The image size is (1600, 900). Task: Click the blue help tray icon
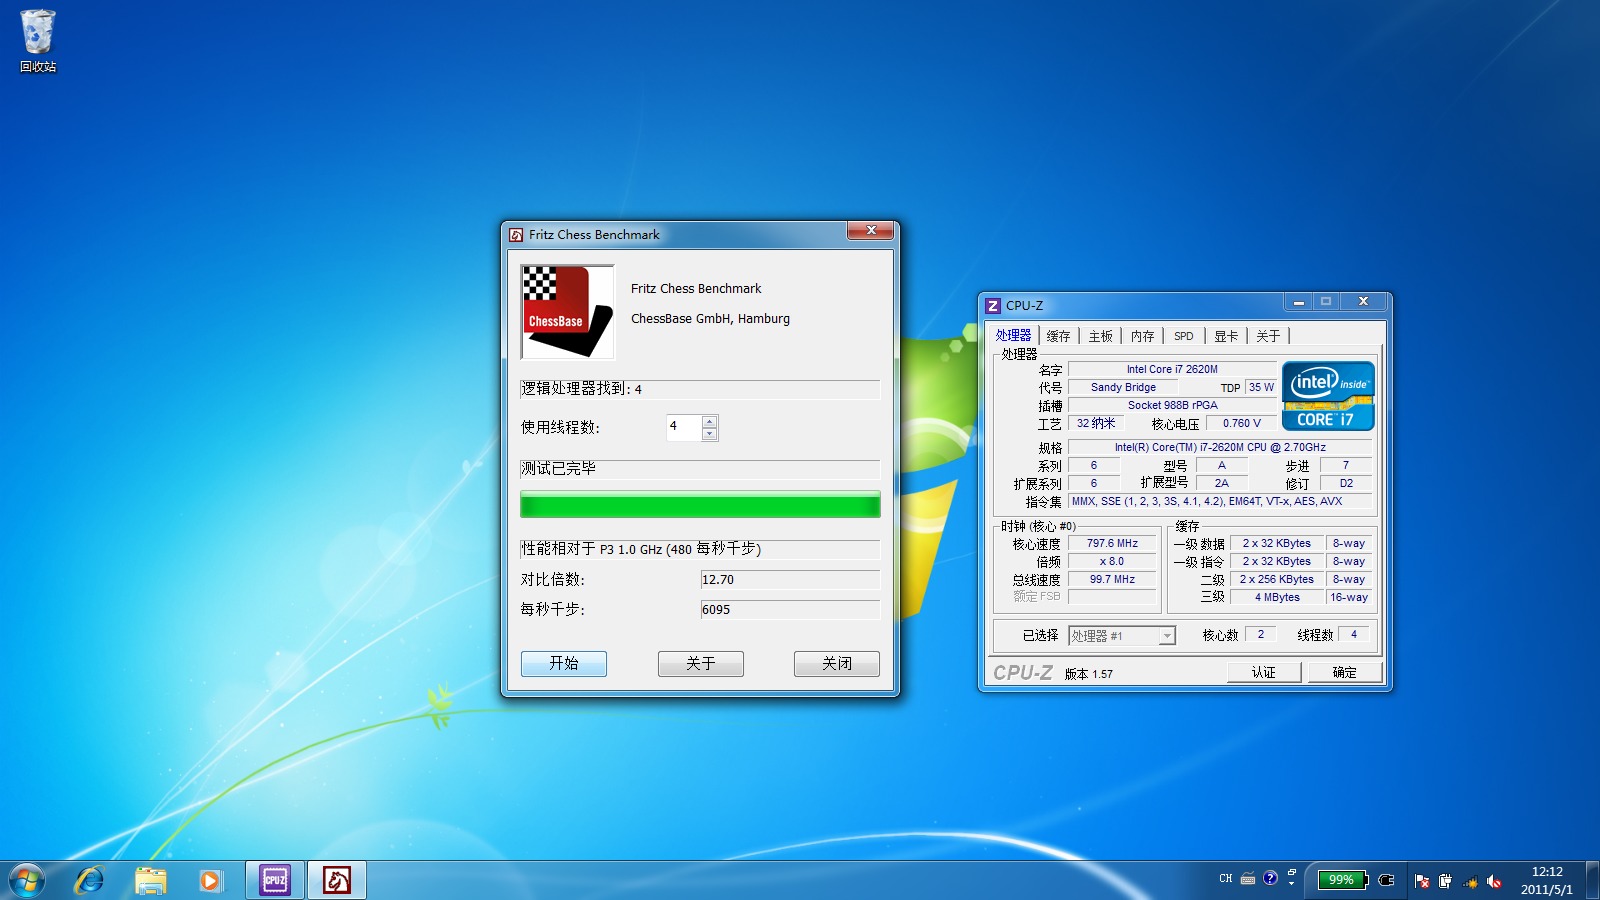pyautogui.click(x=1270, y=878)
